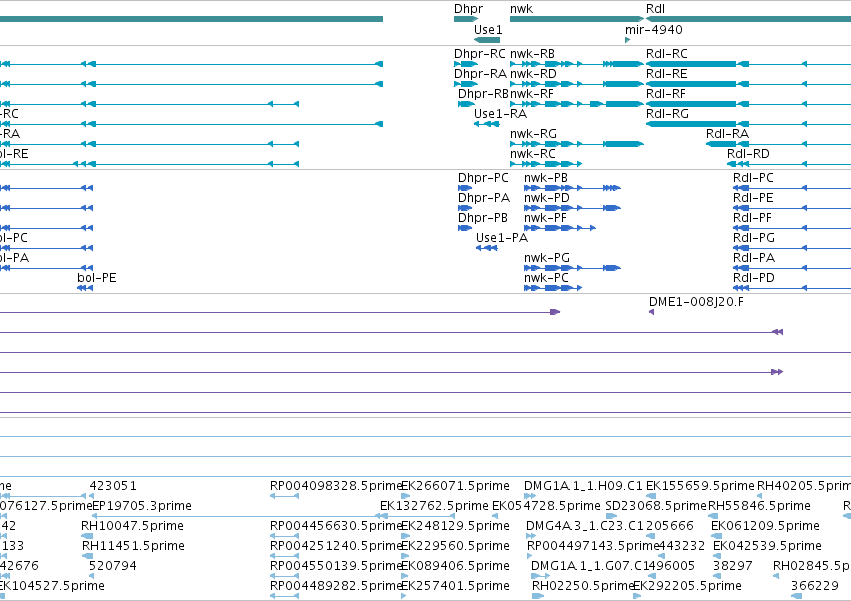Image resolution: width=851 pixels, height=601 pixels.
Task: Select EST EK042539.5prime
Action: [717, 556]
